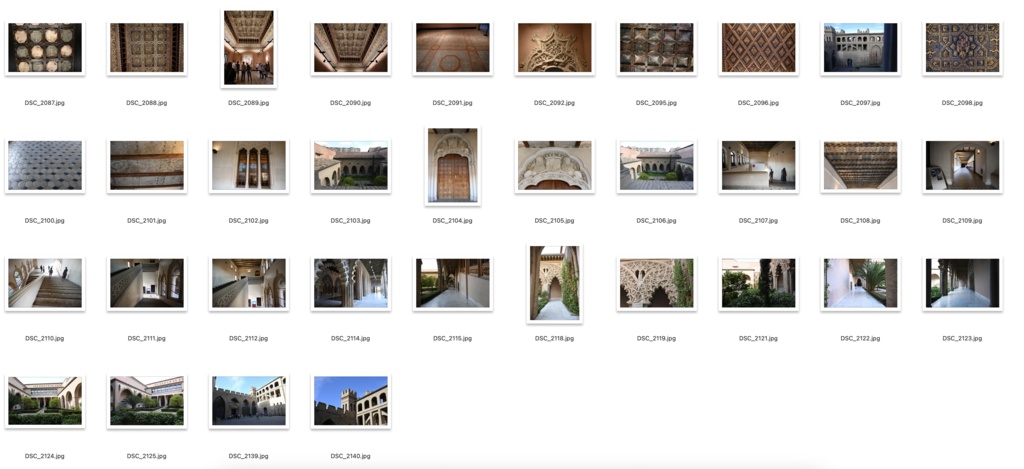
Task: Click the DSC_2119.jpg carved arch thumbnail
Action: point(656,283)
